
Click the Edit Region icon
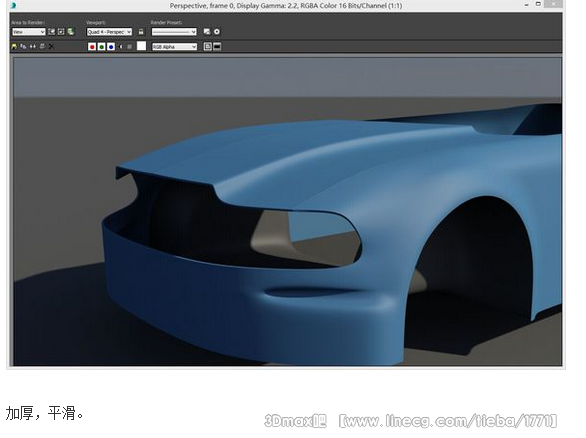[52, 32]
